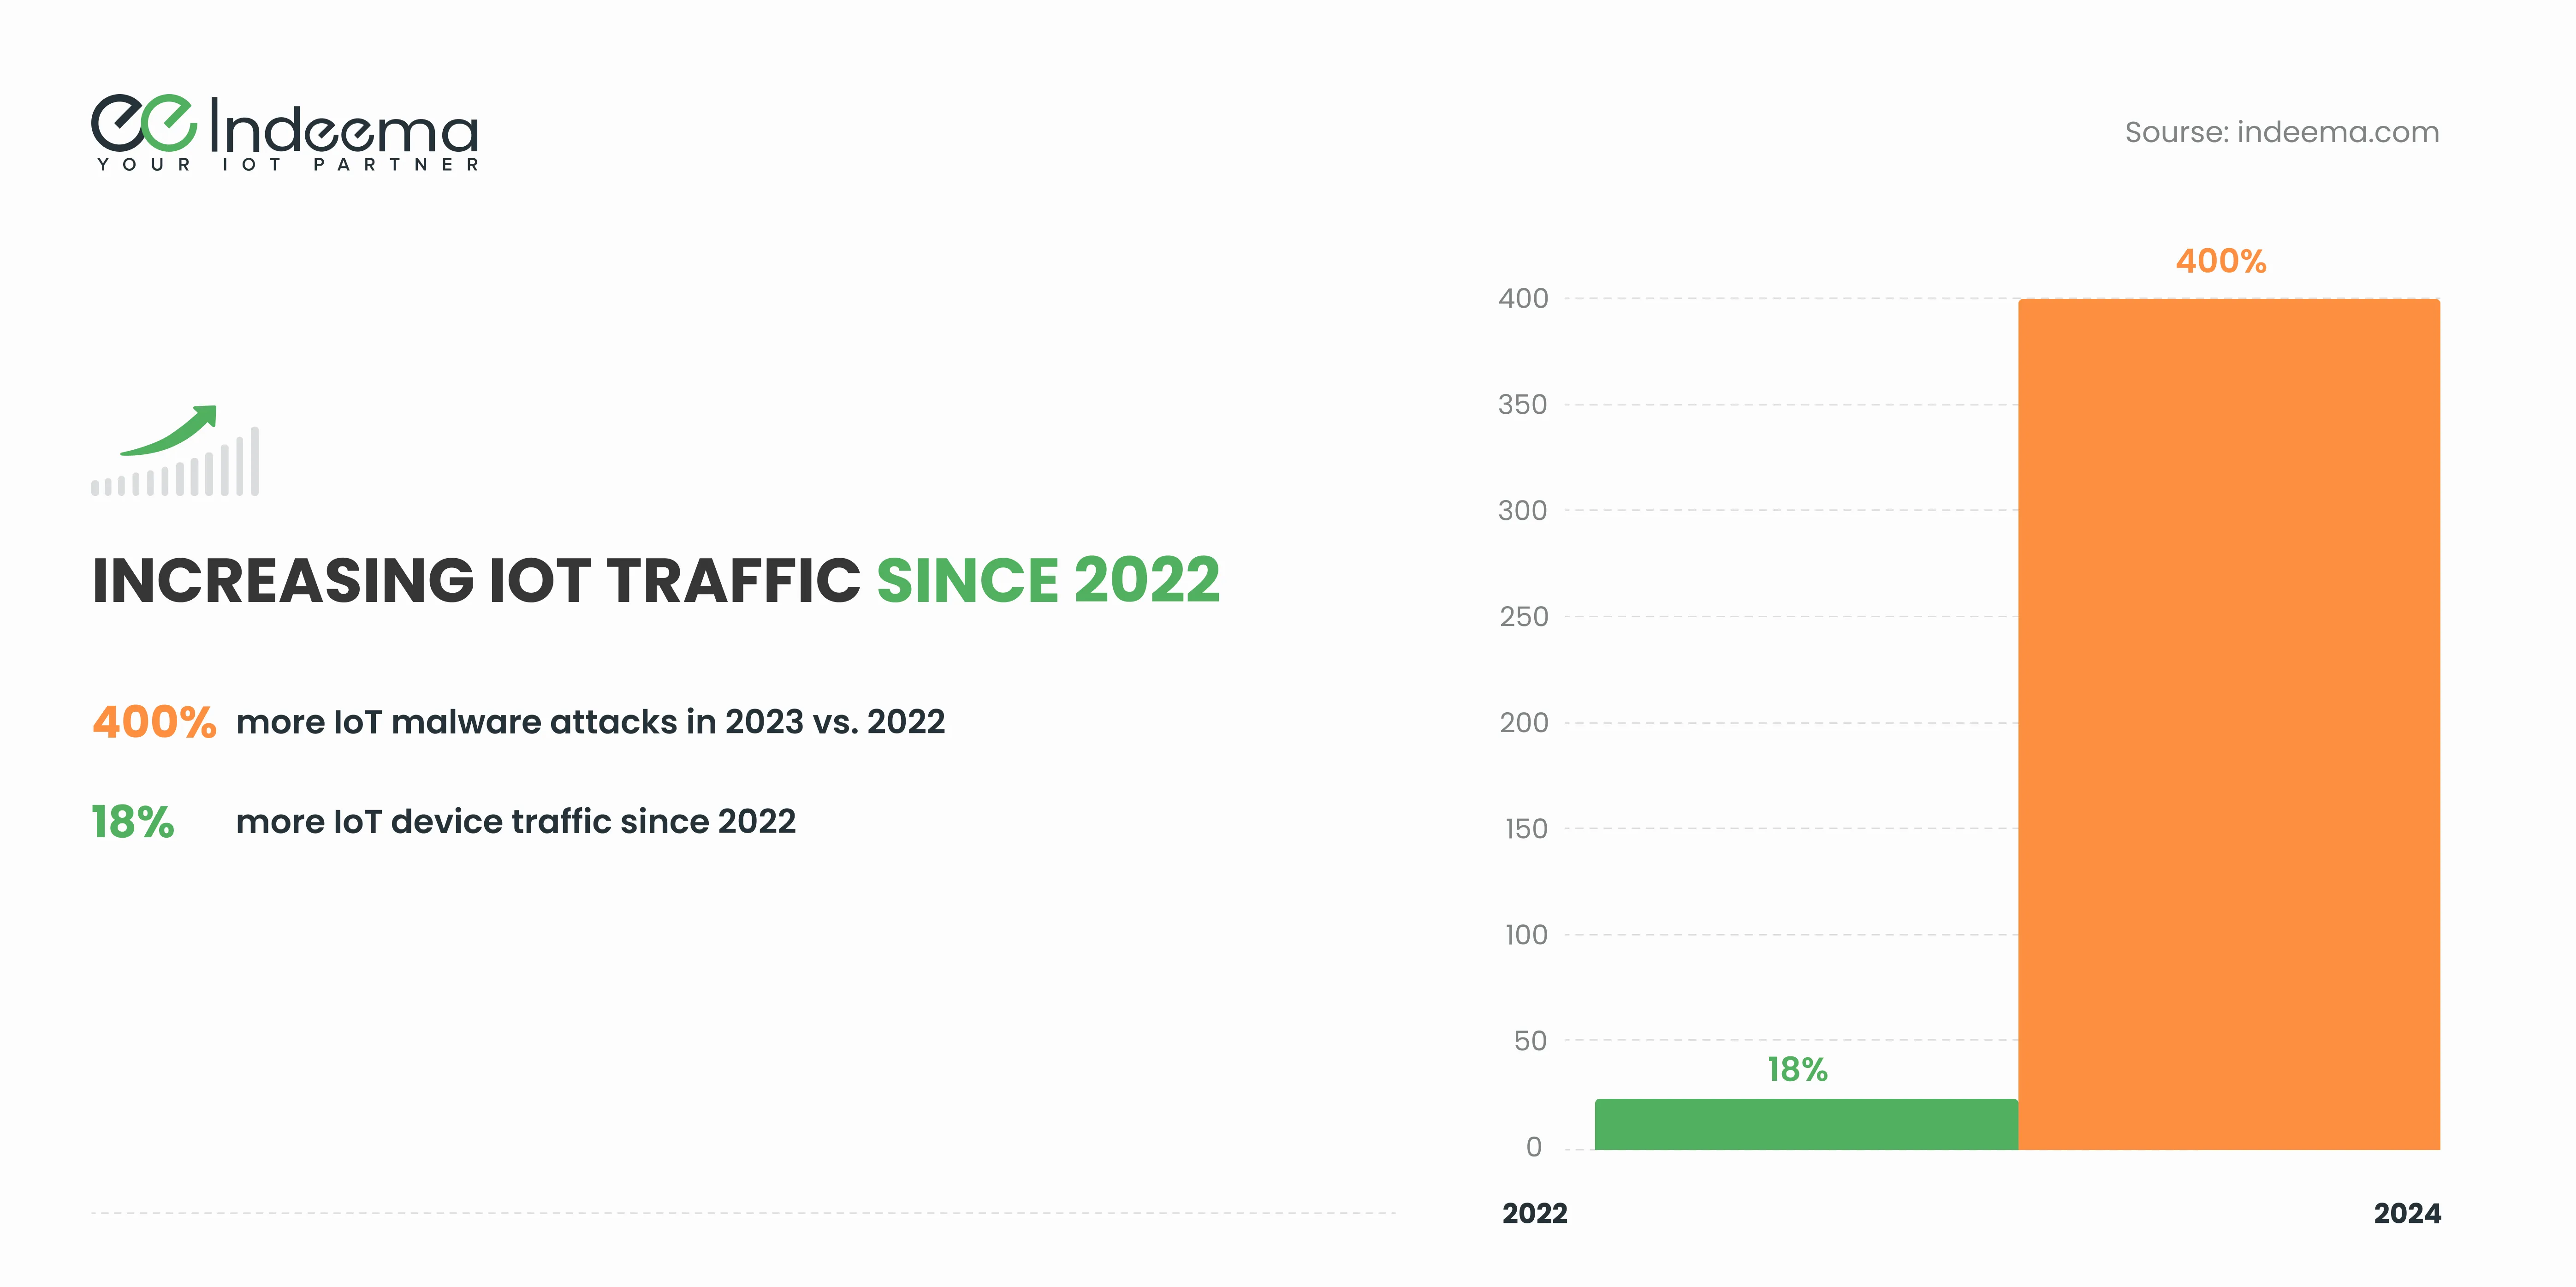Viewport: 2576px width, 1287px height.
Task: Click the 100 y-axis tick label
Action: pos(1526,935)
